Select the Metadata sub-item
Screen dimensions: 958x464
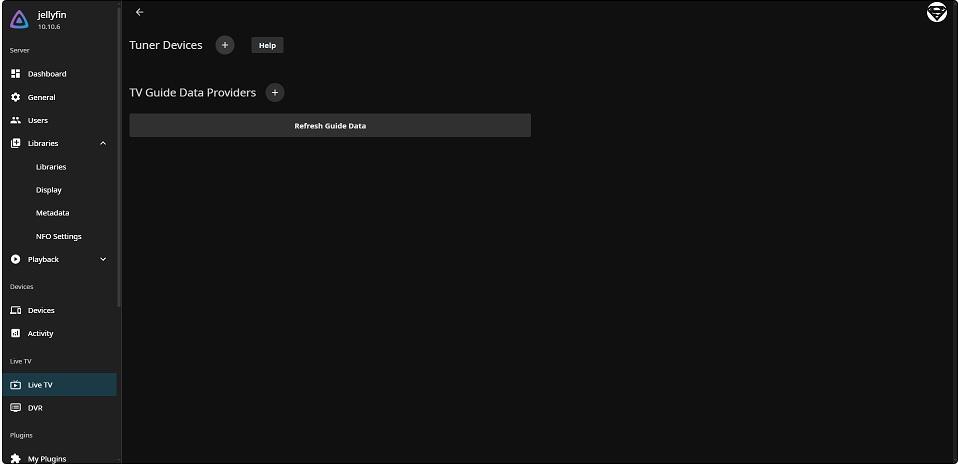[x=52, y=213]
